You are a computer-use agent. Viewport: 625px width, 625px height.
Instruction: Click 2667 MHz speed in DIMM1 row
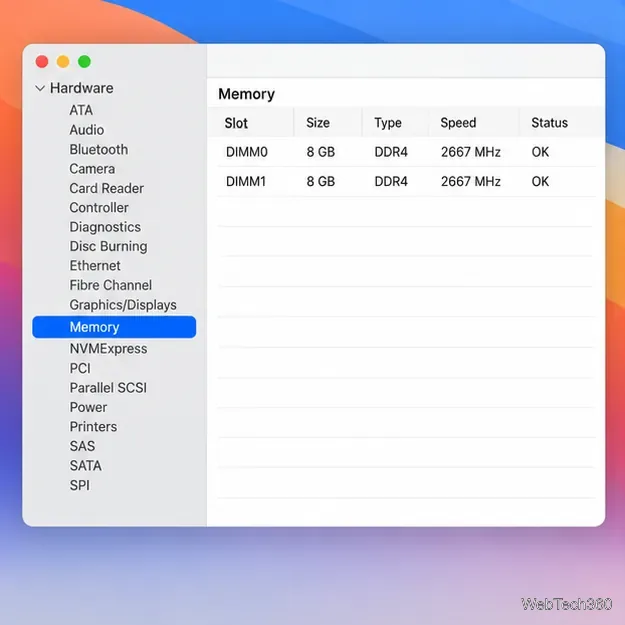pos(470,181)
